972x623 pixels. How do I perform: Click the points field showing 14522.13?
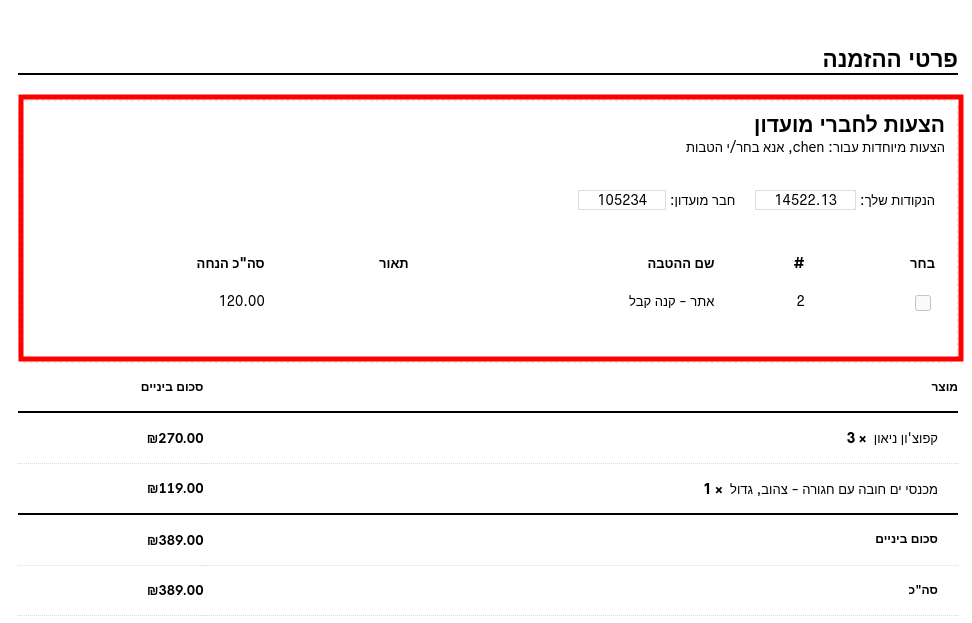click(x=805, y=200)
